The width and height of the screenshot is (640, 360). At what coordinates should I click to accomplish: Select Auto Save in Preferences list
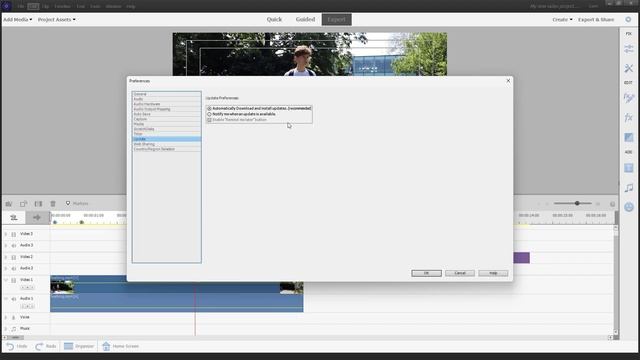[x=167, y=114]
